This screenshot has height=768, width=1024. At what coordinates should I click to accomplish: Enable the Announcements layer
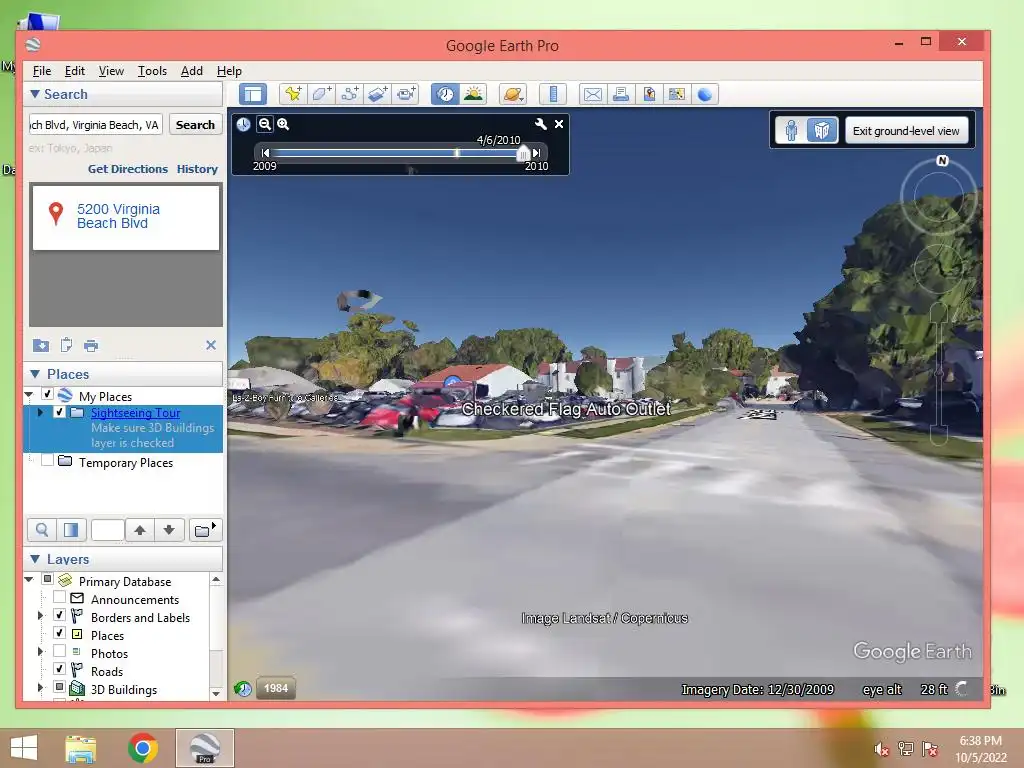pyautogui.click(x=59, y=597)
